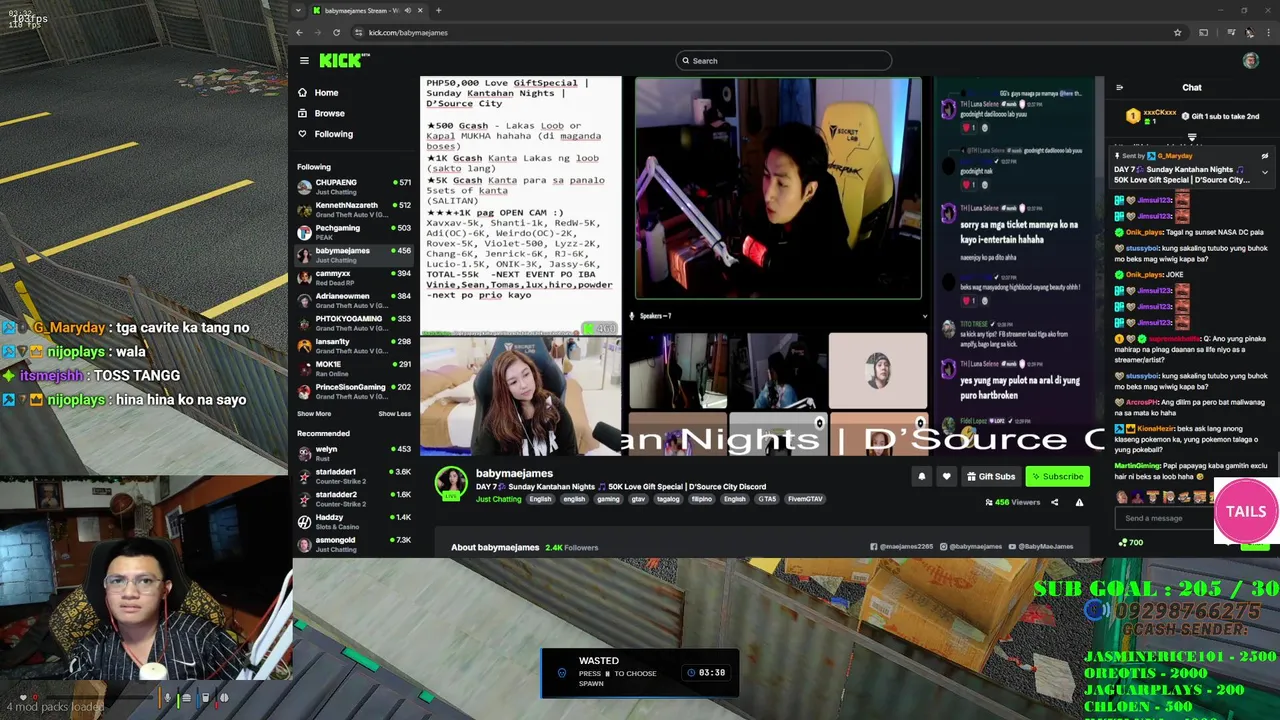Reload the Kick page
The height and width of the screenshot is (720, 1280).
336,32
